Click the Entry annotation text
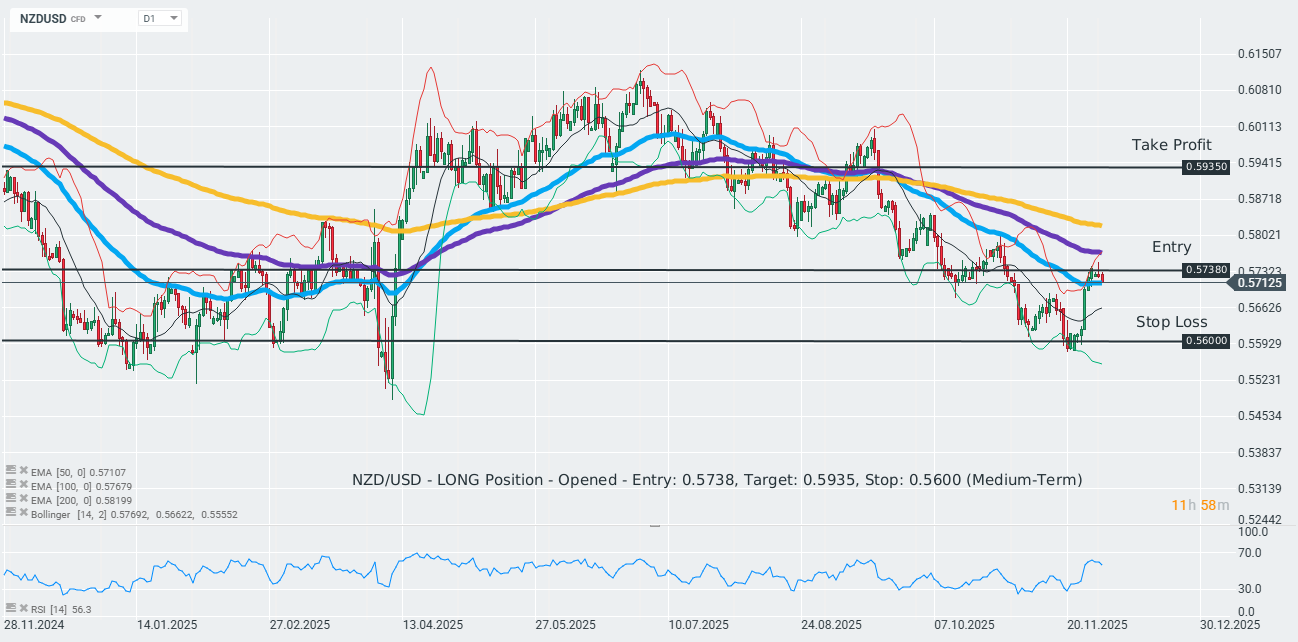Viewport: 1298px width, 642px height. click(1172, 247)
